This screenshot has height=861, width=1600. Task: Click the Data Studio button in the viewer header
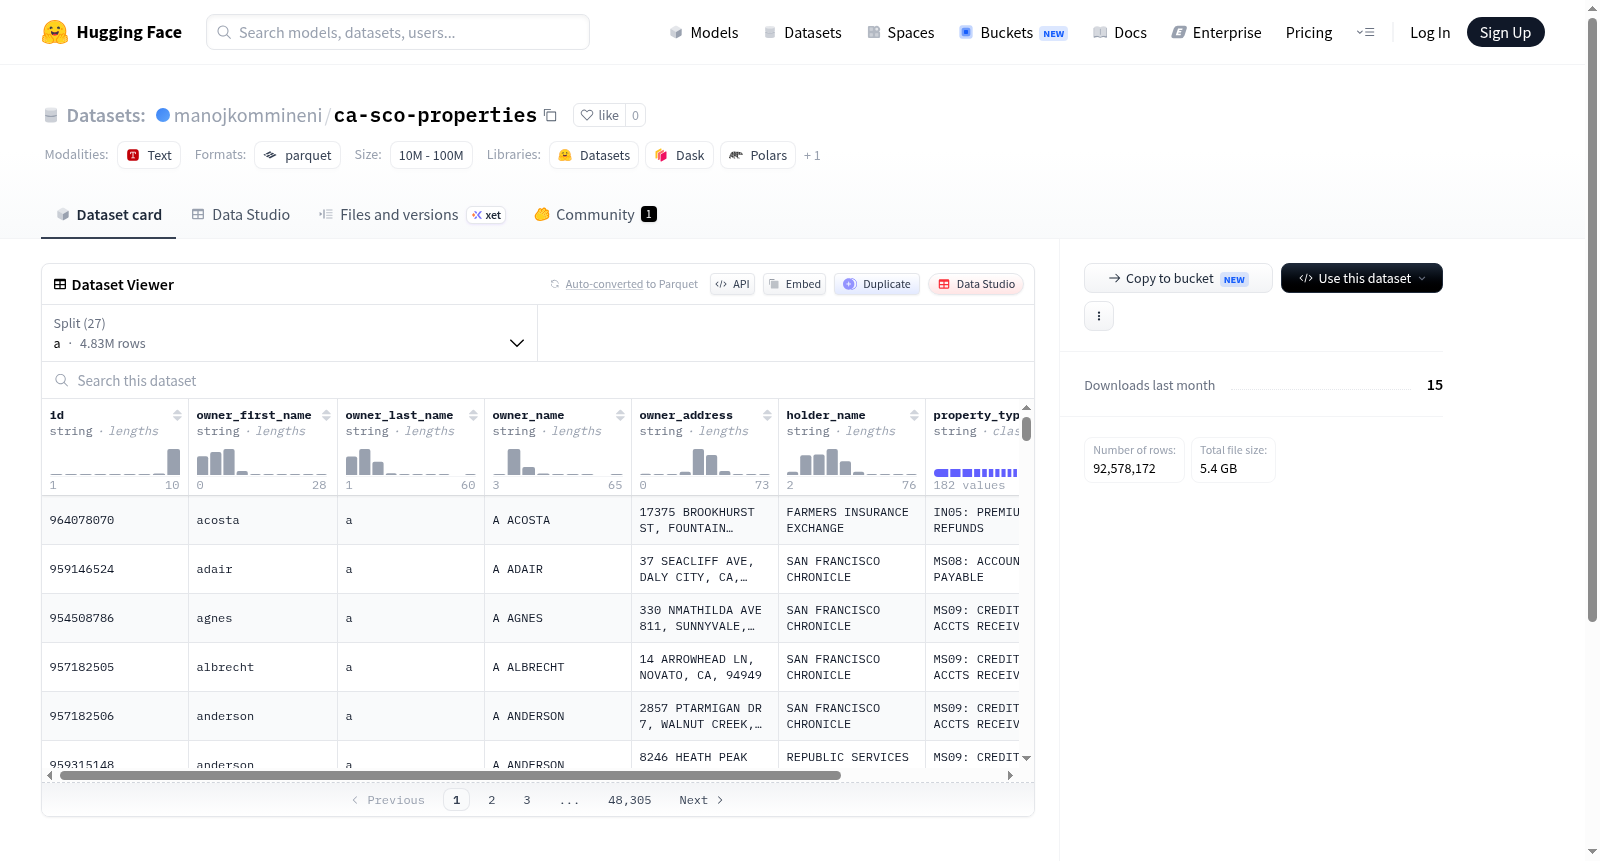coord(976,284)
